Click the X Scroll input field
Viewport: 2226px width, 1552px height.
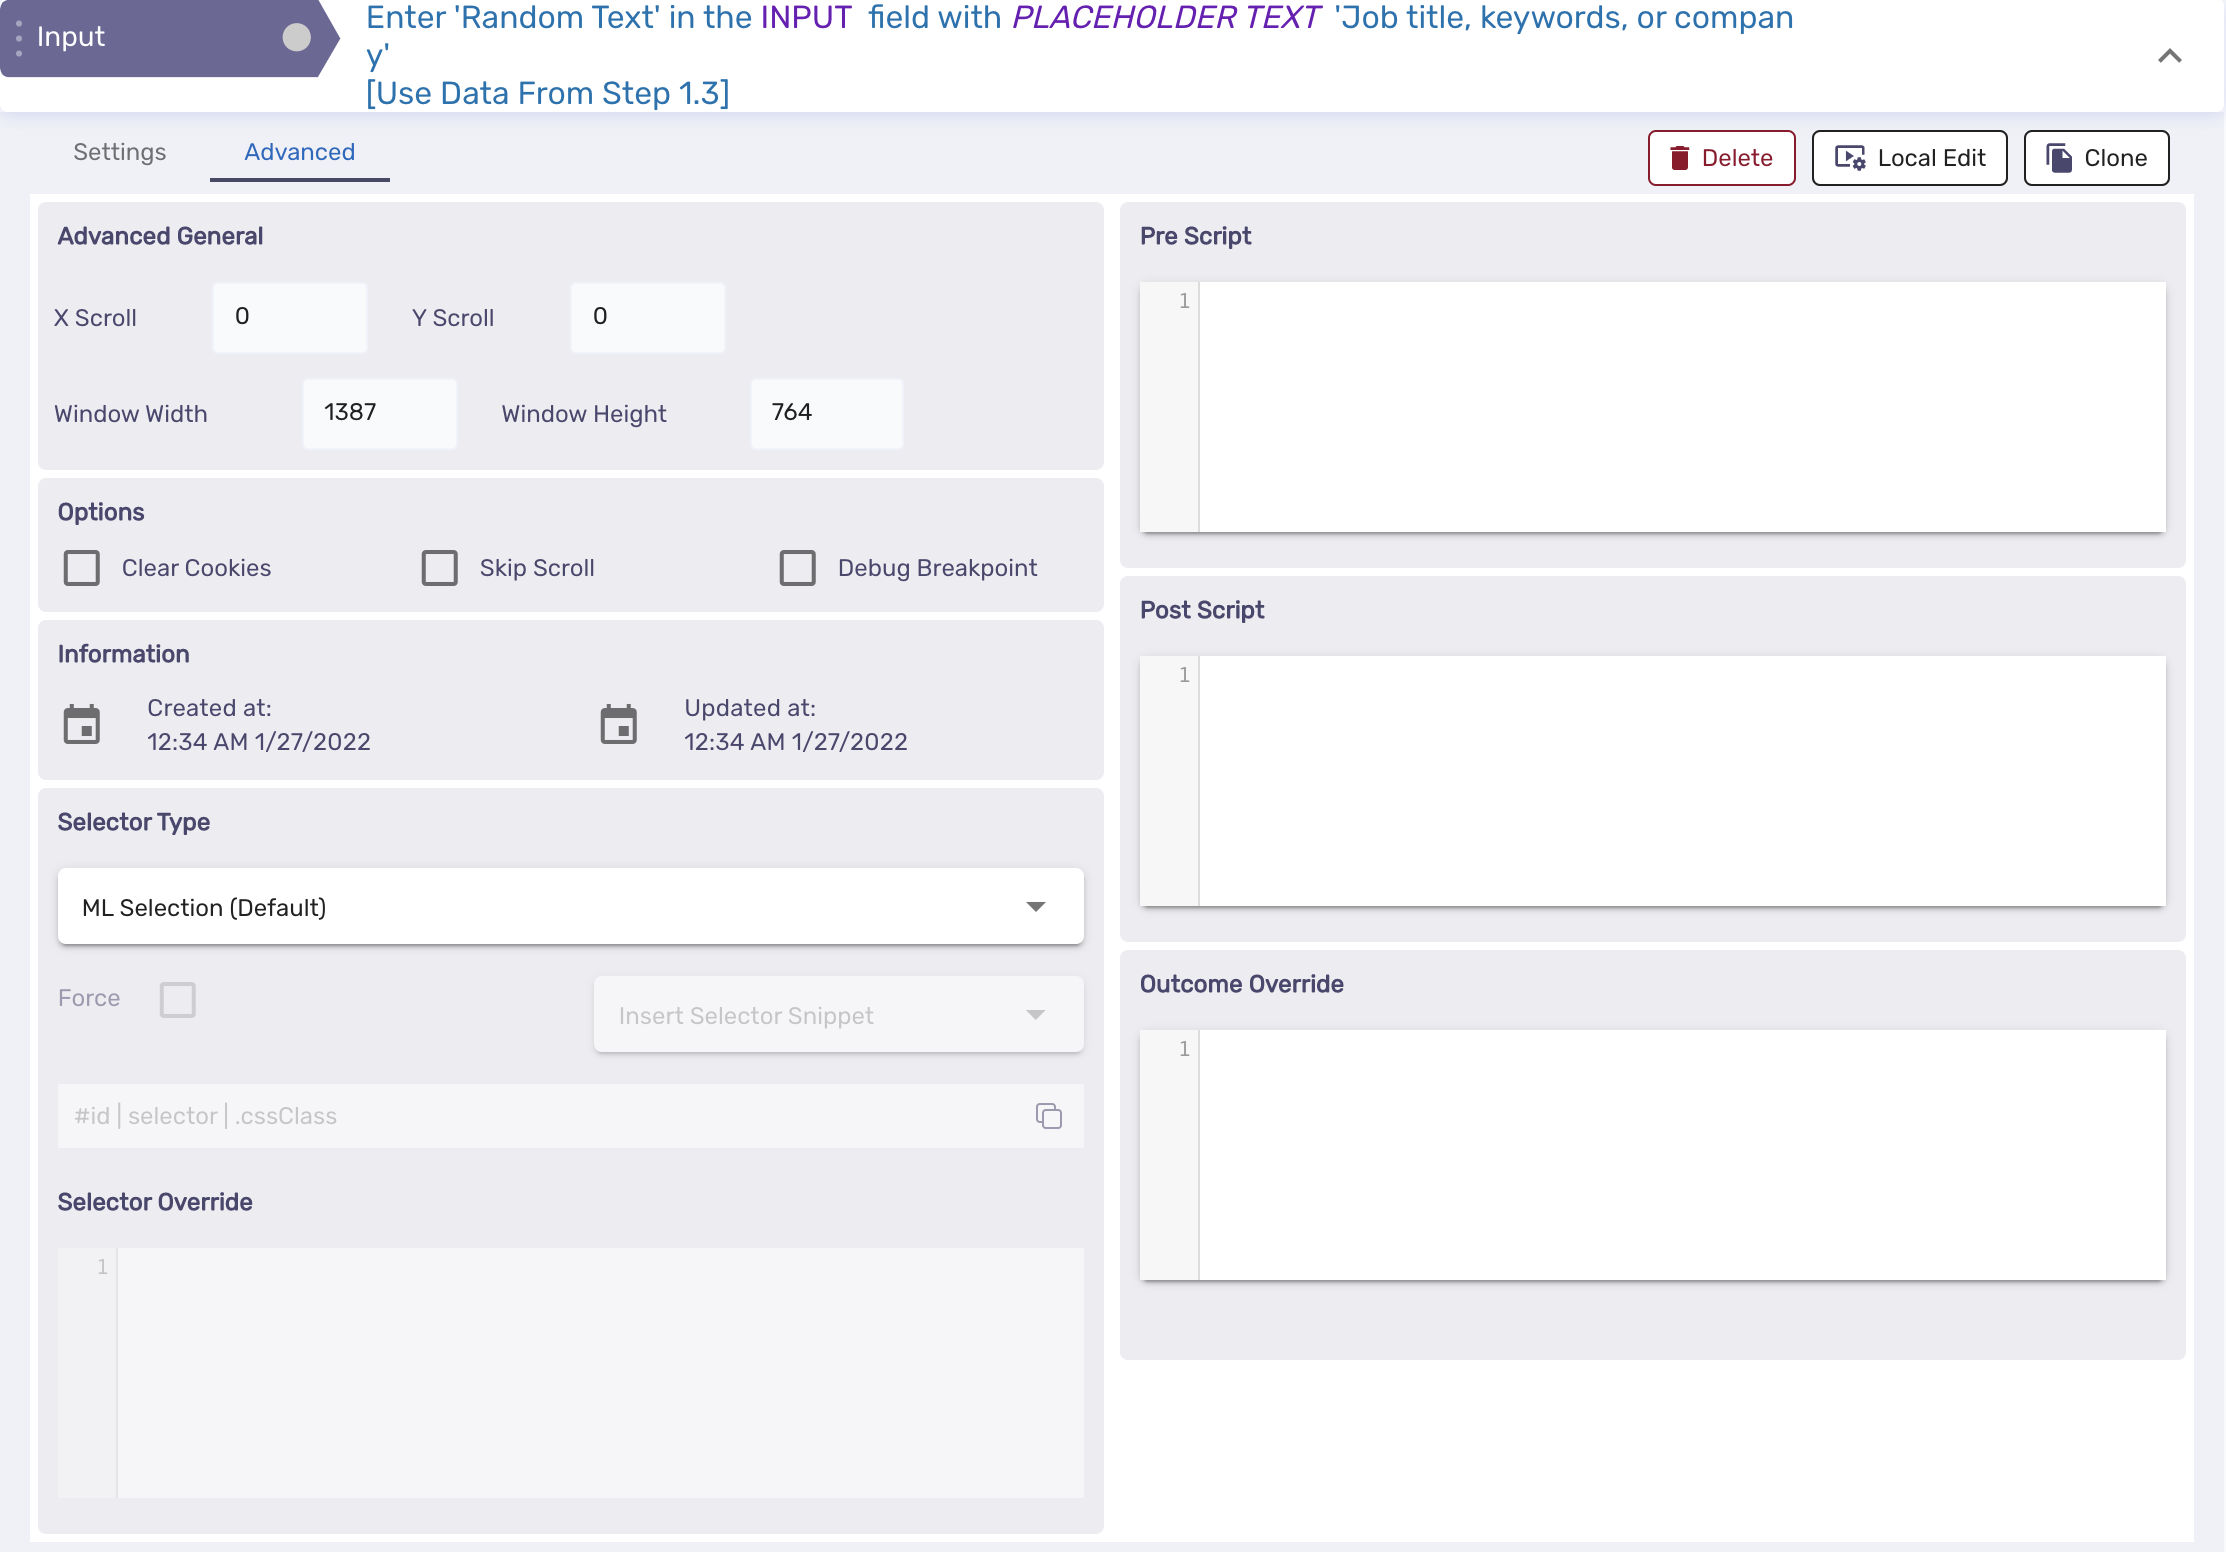tap(290, 317)
